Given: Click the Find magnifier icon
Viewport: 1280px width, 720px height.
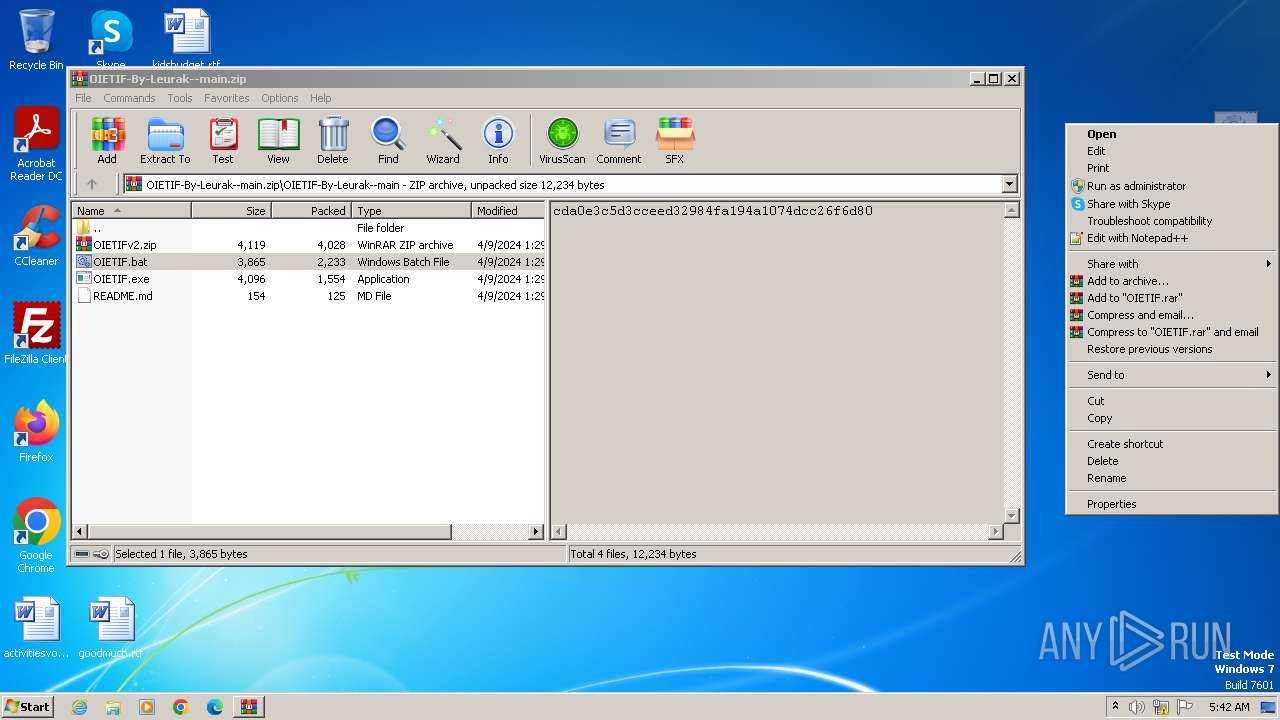Looking at the screenshot, I should (388, 140).
